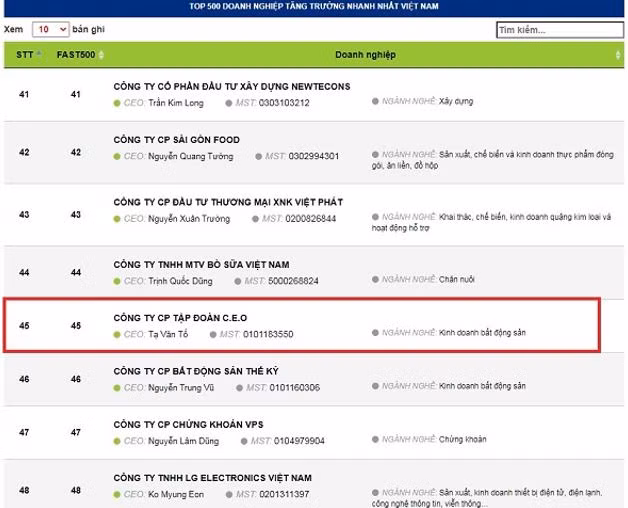Click Kinh doanh bất động sản in C.E.O row
This screenshot has width=628, height=508.
(x=482, y=333)
